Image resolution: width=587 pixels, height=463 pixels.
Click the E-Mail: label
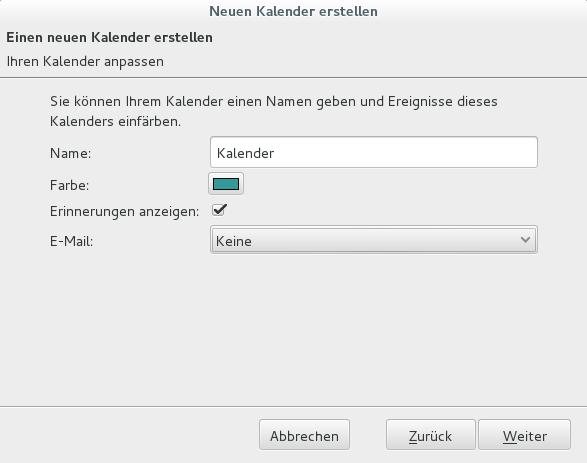(x=71, y=241)
